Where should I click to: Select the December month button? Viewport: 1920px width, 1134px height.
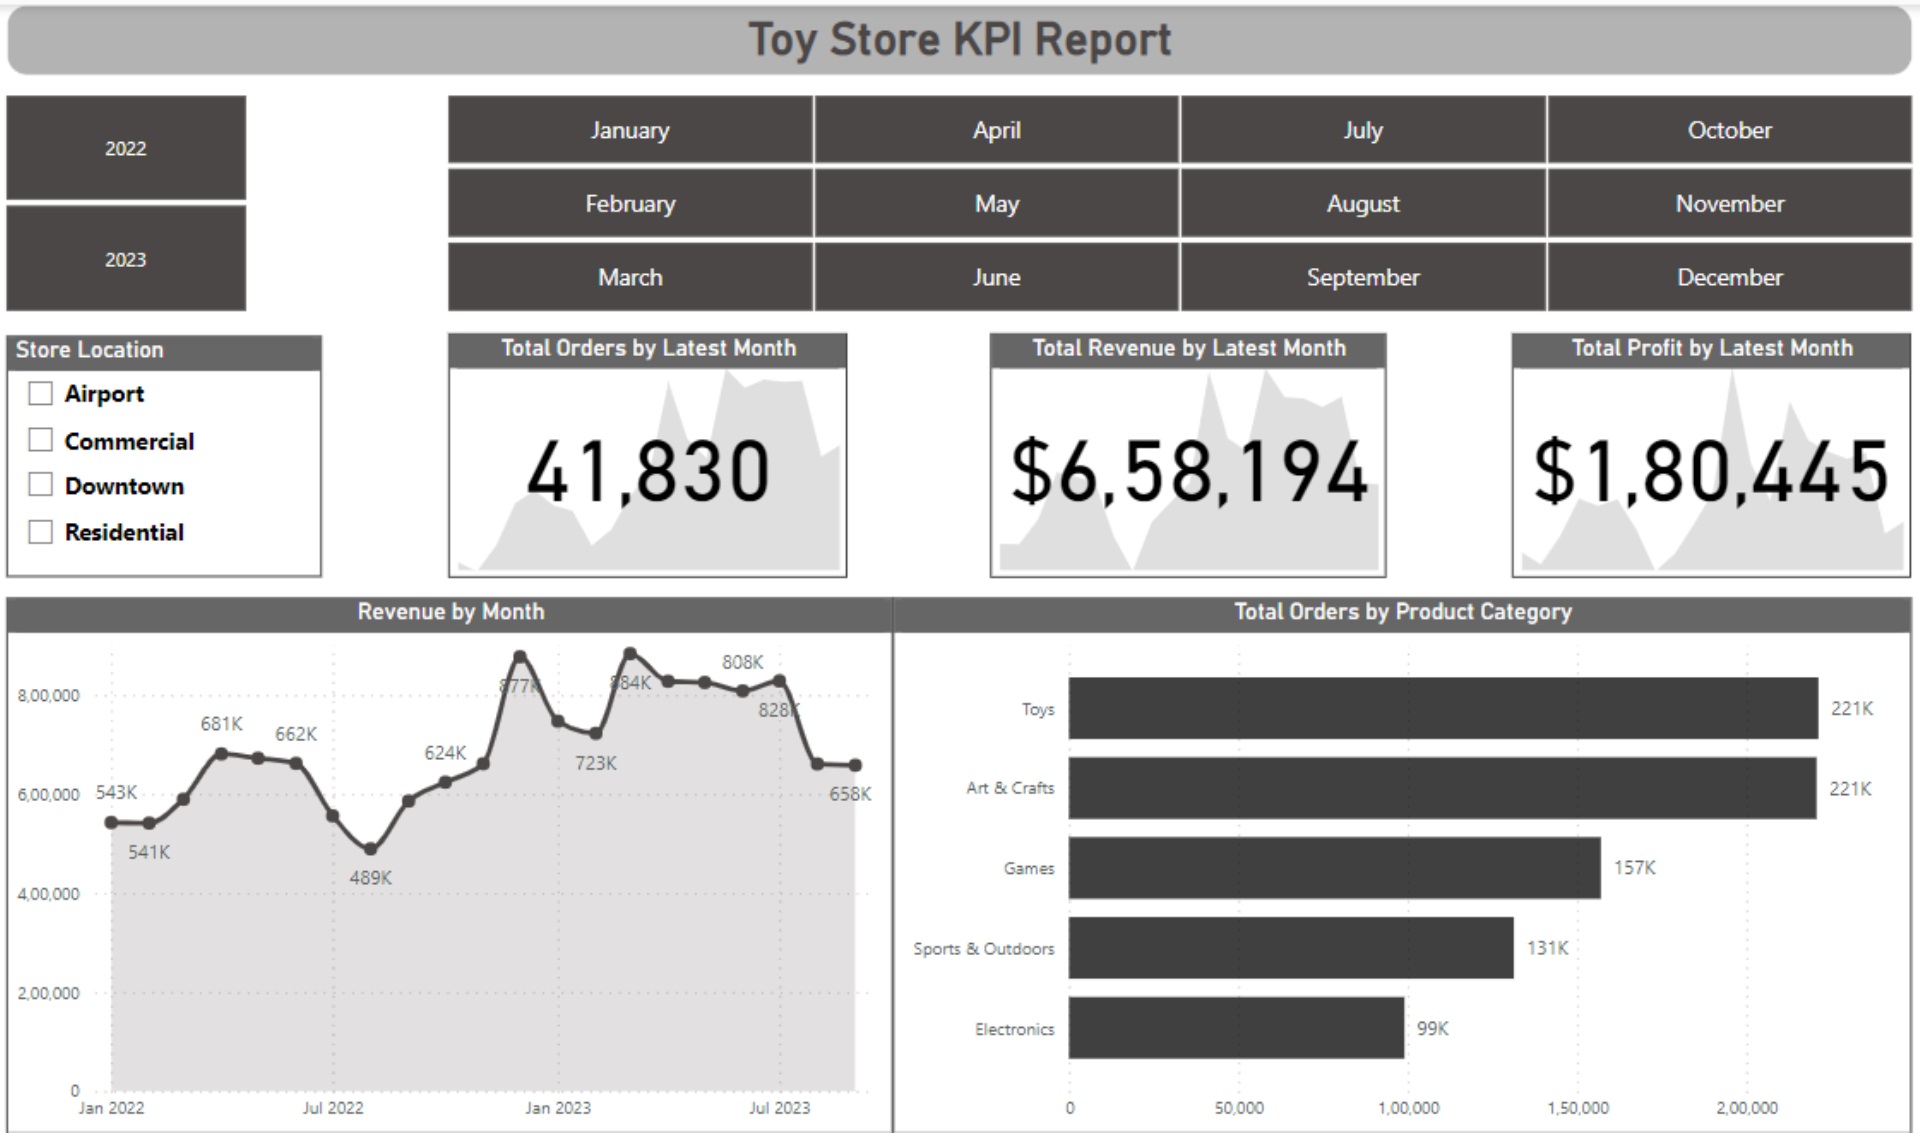(x=1729, y=277)
